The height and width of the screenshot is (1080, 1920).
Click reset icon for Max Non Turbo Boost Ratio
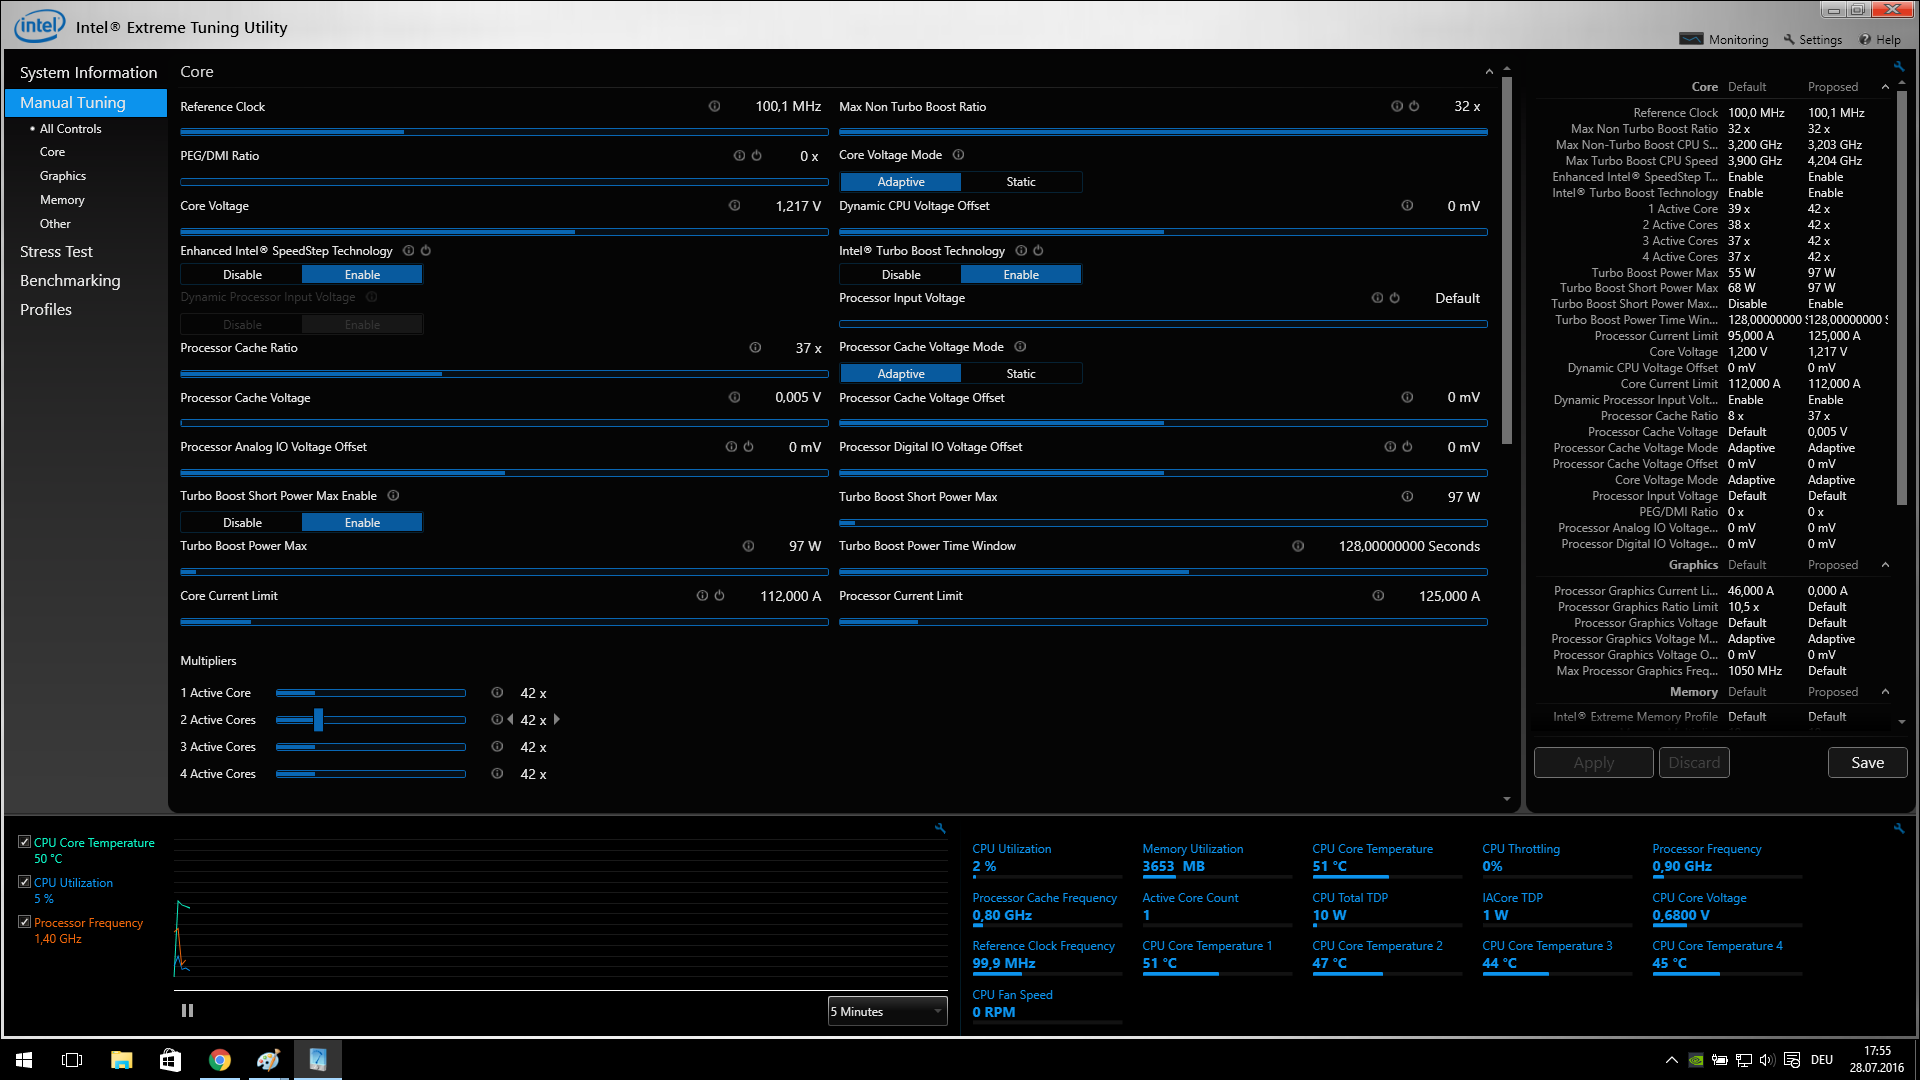coord(1414,106)
